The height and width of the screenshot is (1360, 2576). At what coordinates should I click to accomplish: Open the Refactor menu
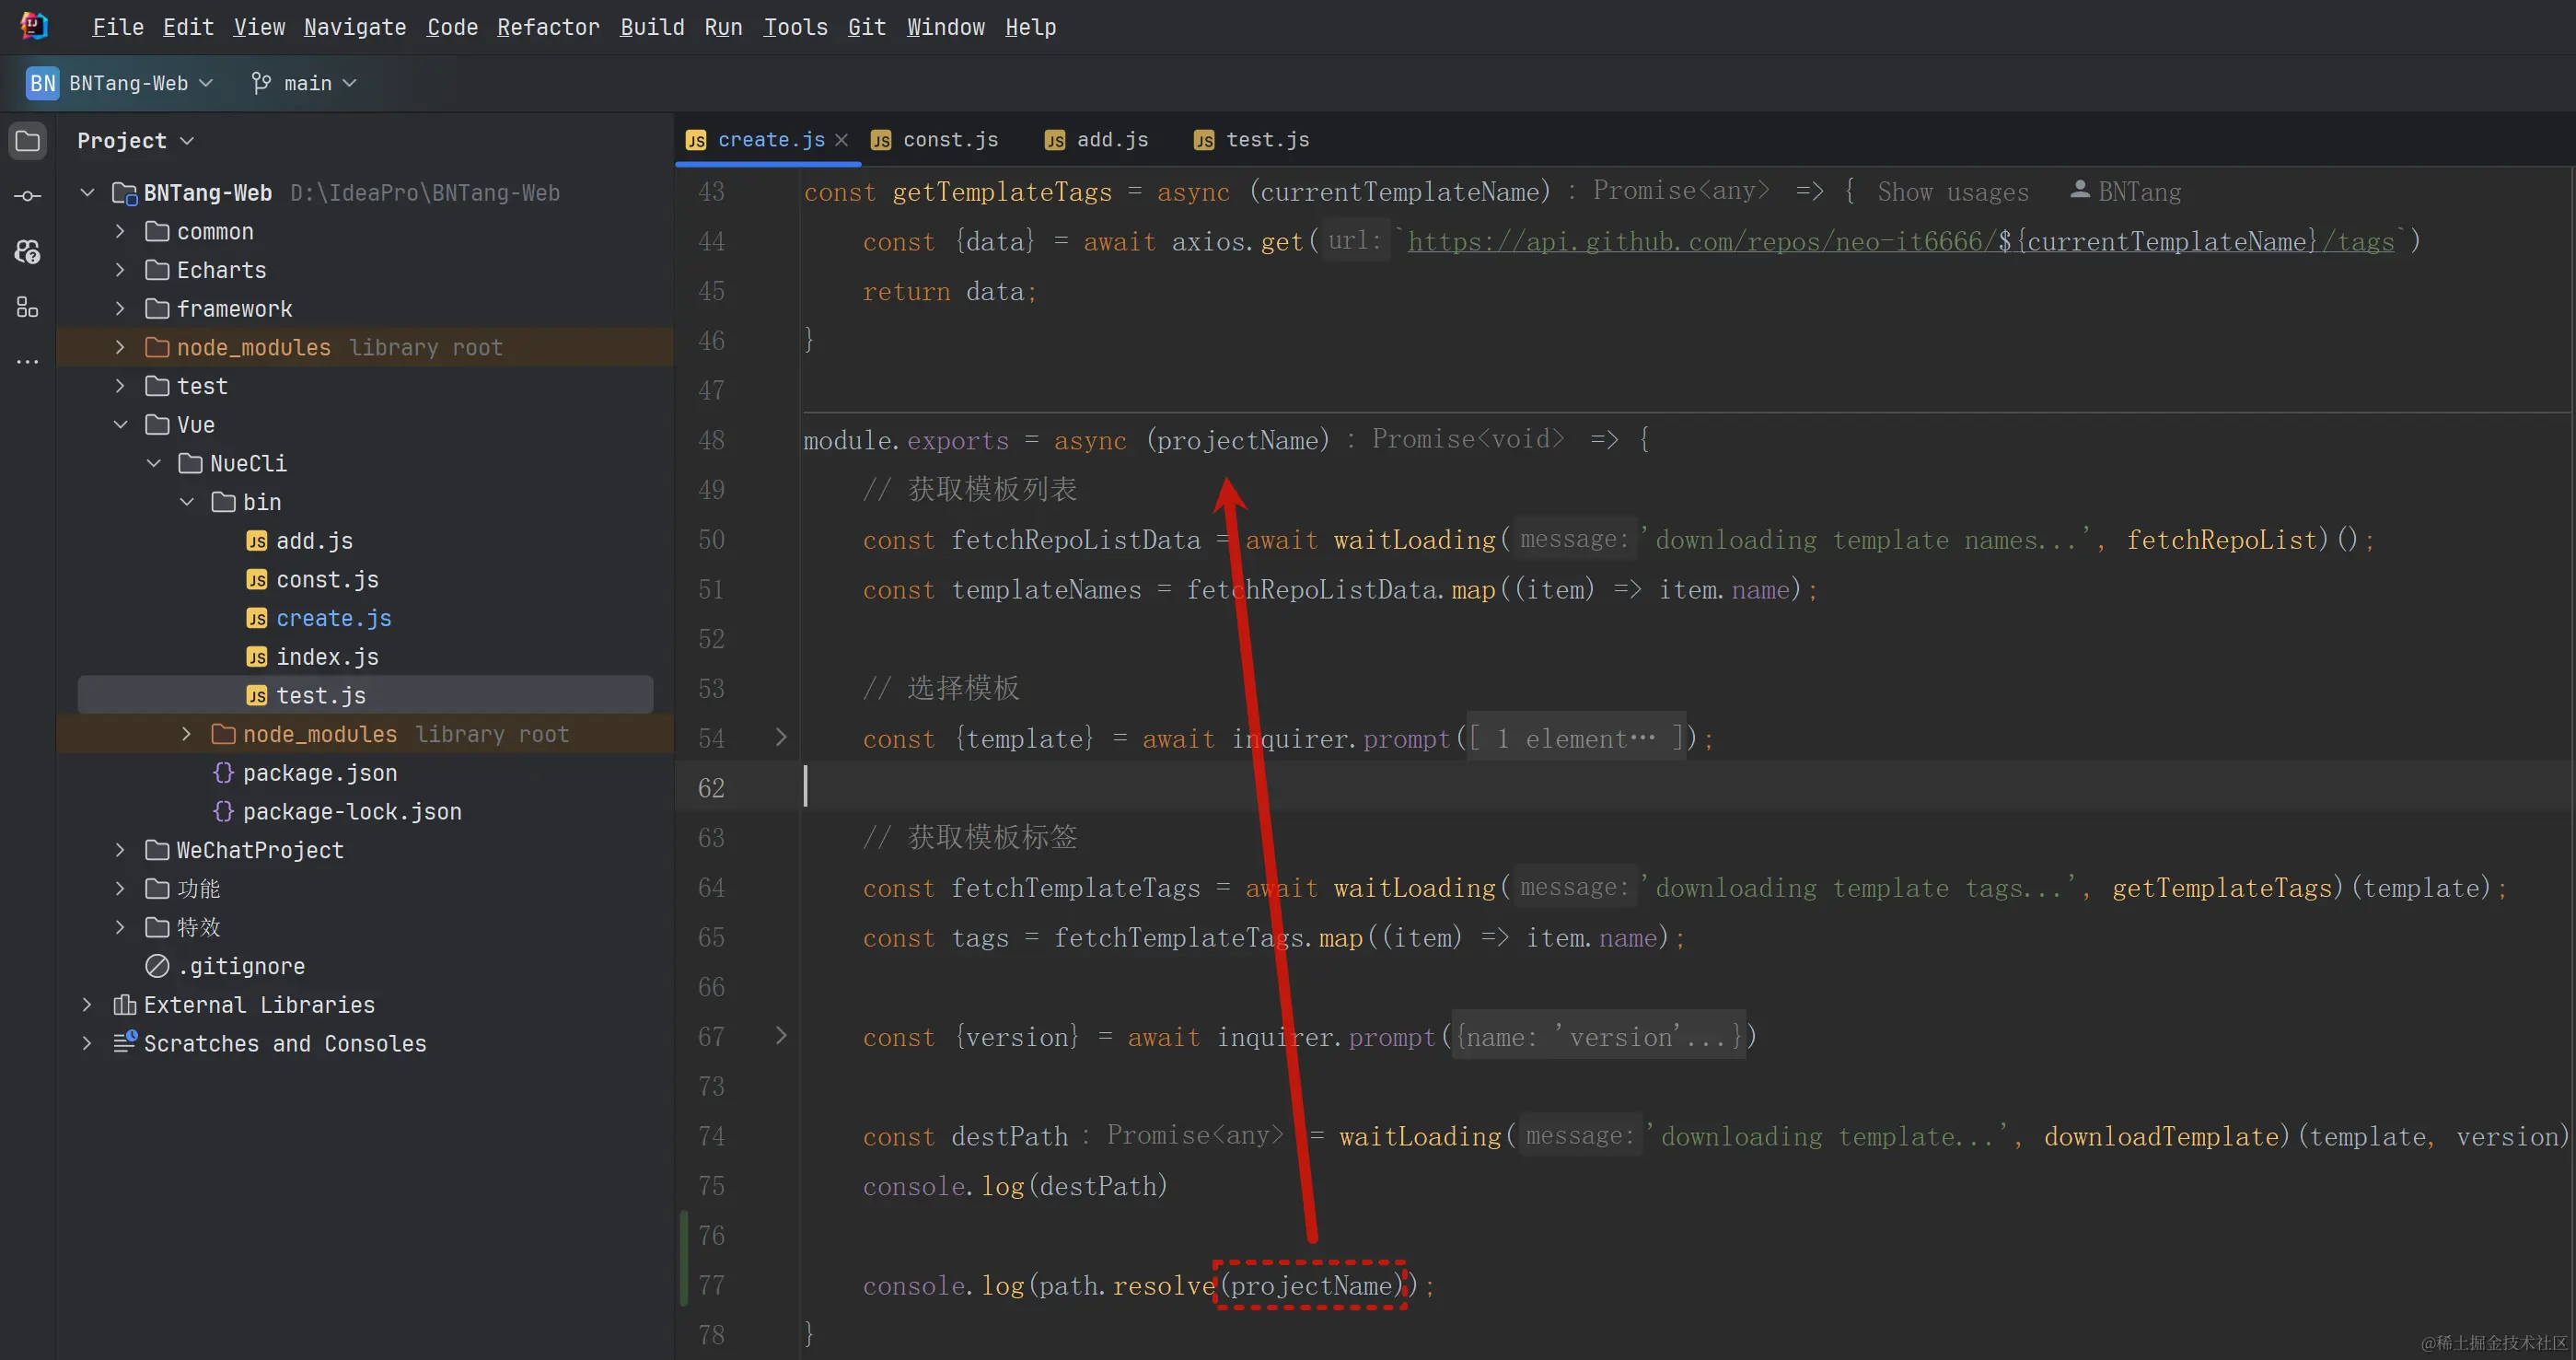pos(548,27)
